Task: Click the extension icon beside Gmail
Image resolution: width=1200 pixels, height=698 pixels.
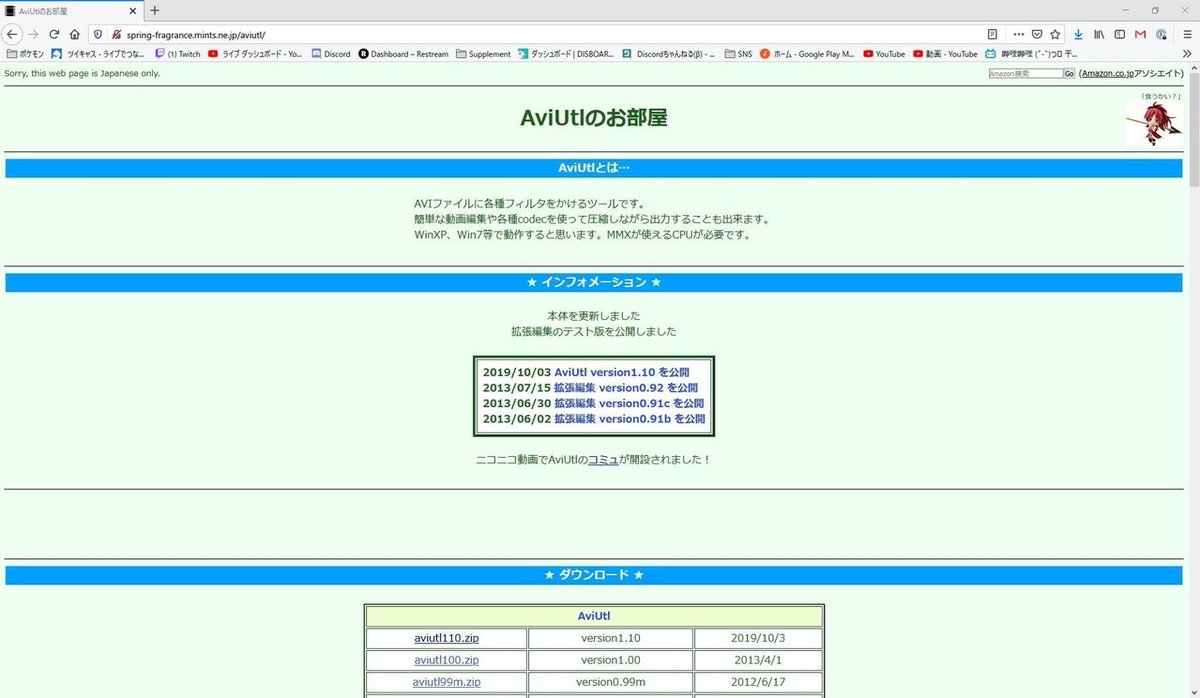Action: pos(1161,34)
